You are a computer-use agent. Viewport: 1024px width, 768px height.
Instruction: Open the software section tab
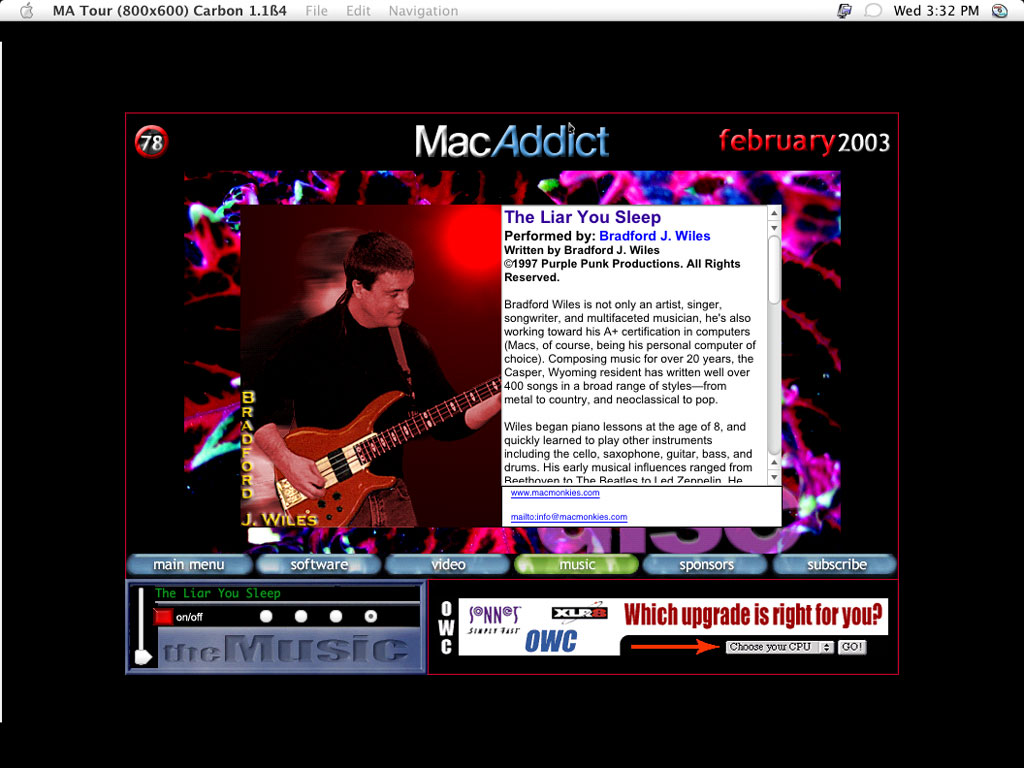tap(319, 564)
